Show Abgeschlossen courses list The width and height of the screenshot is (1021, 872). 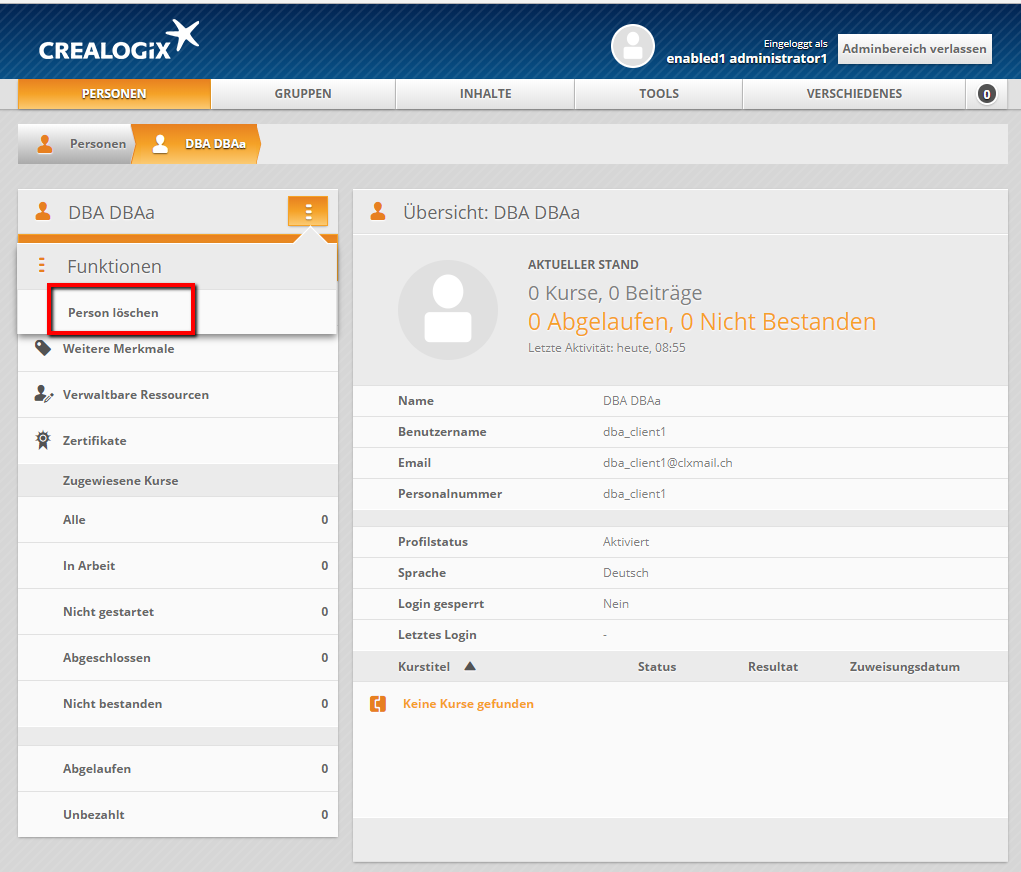pyautogui.click(x=107, y=658)
